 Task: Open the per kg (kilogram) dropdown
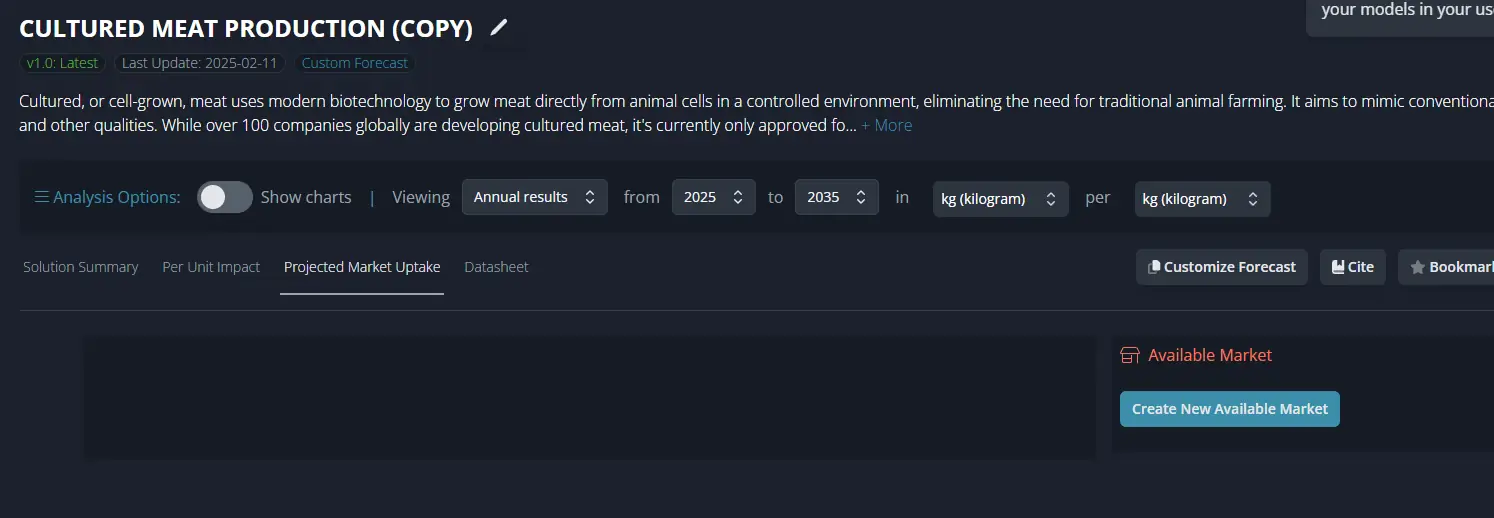pos(1202,199)
